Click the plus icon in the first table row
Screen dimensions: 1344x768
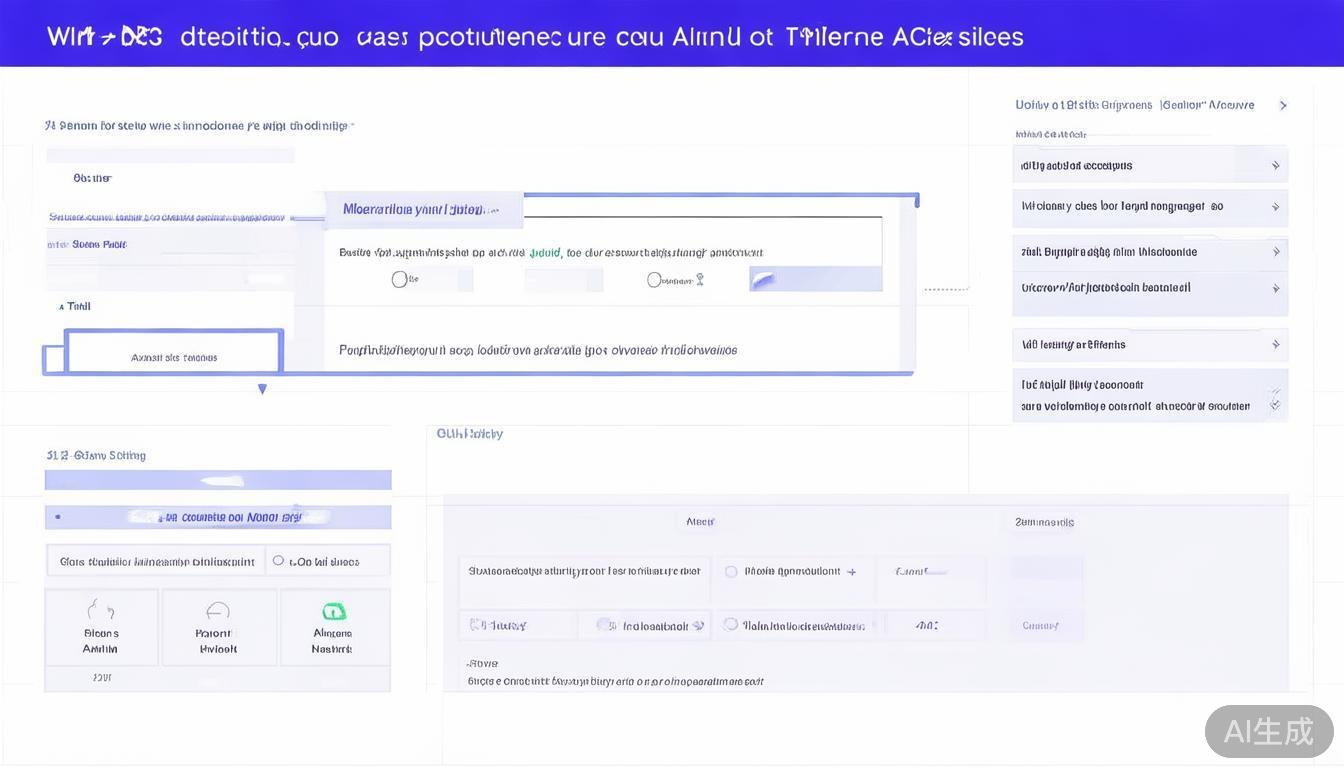(x=852, y=572)
